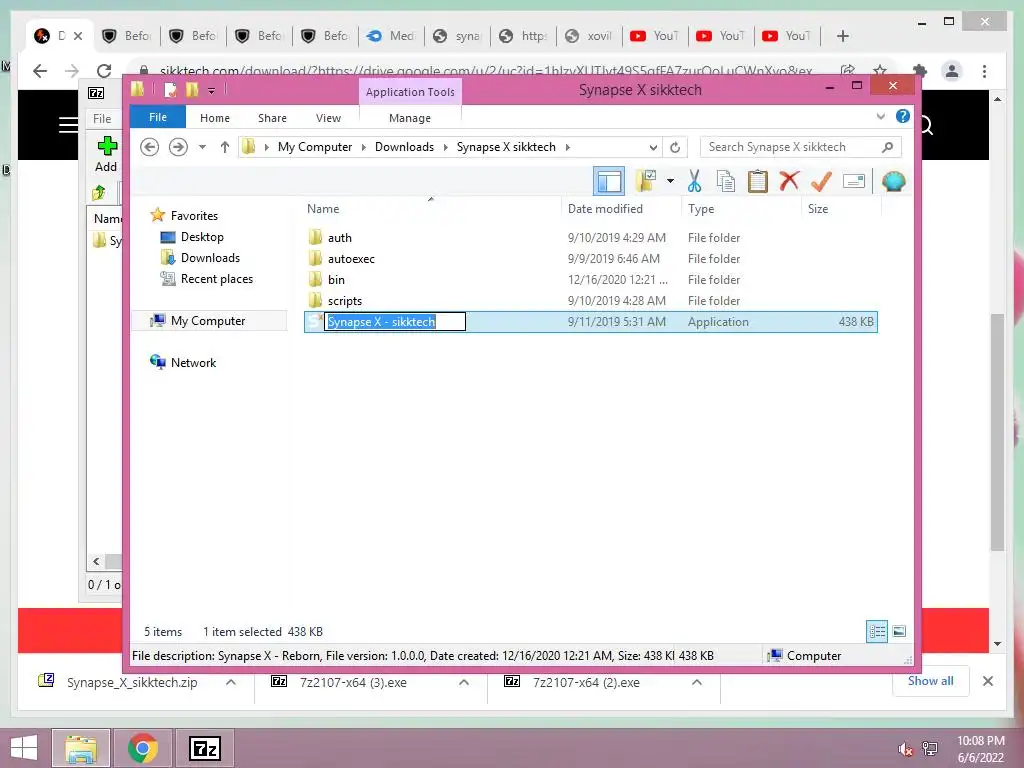The height and width of the screenshot is (768, 1024).
Task: Switch to the Home ribbon tab
Action: pyautogui.click(x=215, y=118)
